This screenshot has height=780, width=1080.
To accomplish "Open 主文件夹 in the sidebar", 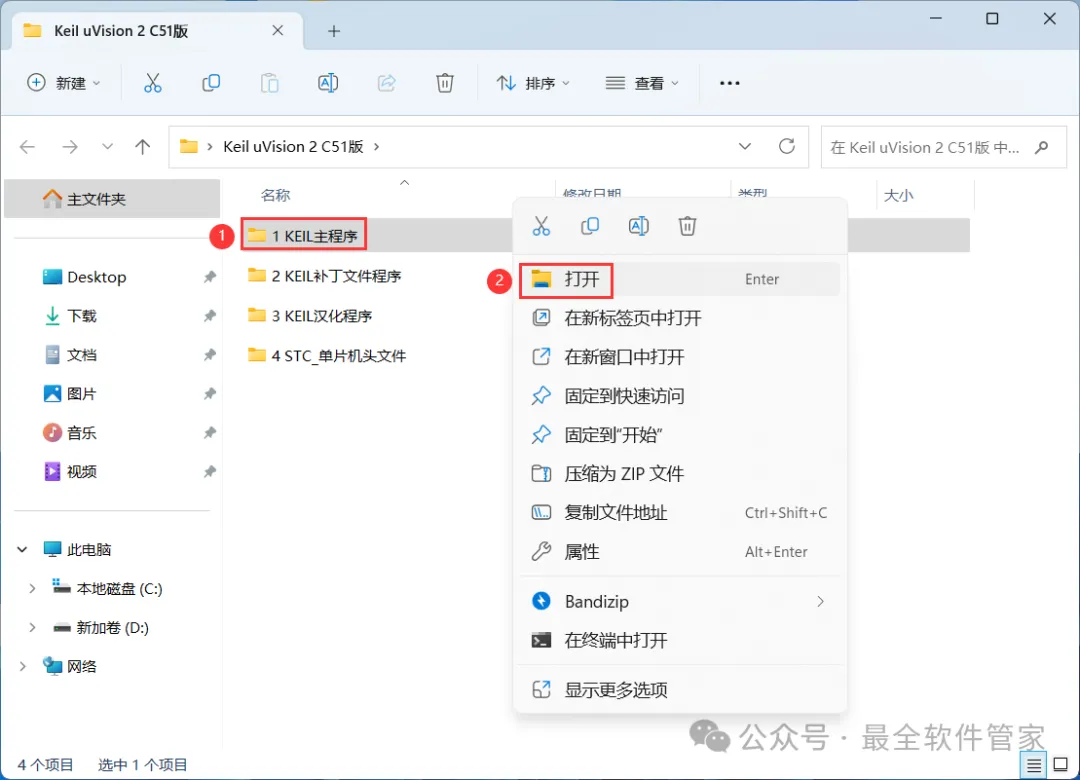I will coord(112,199).
